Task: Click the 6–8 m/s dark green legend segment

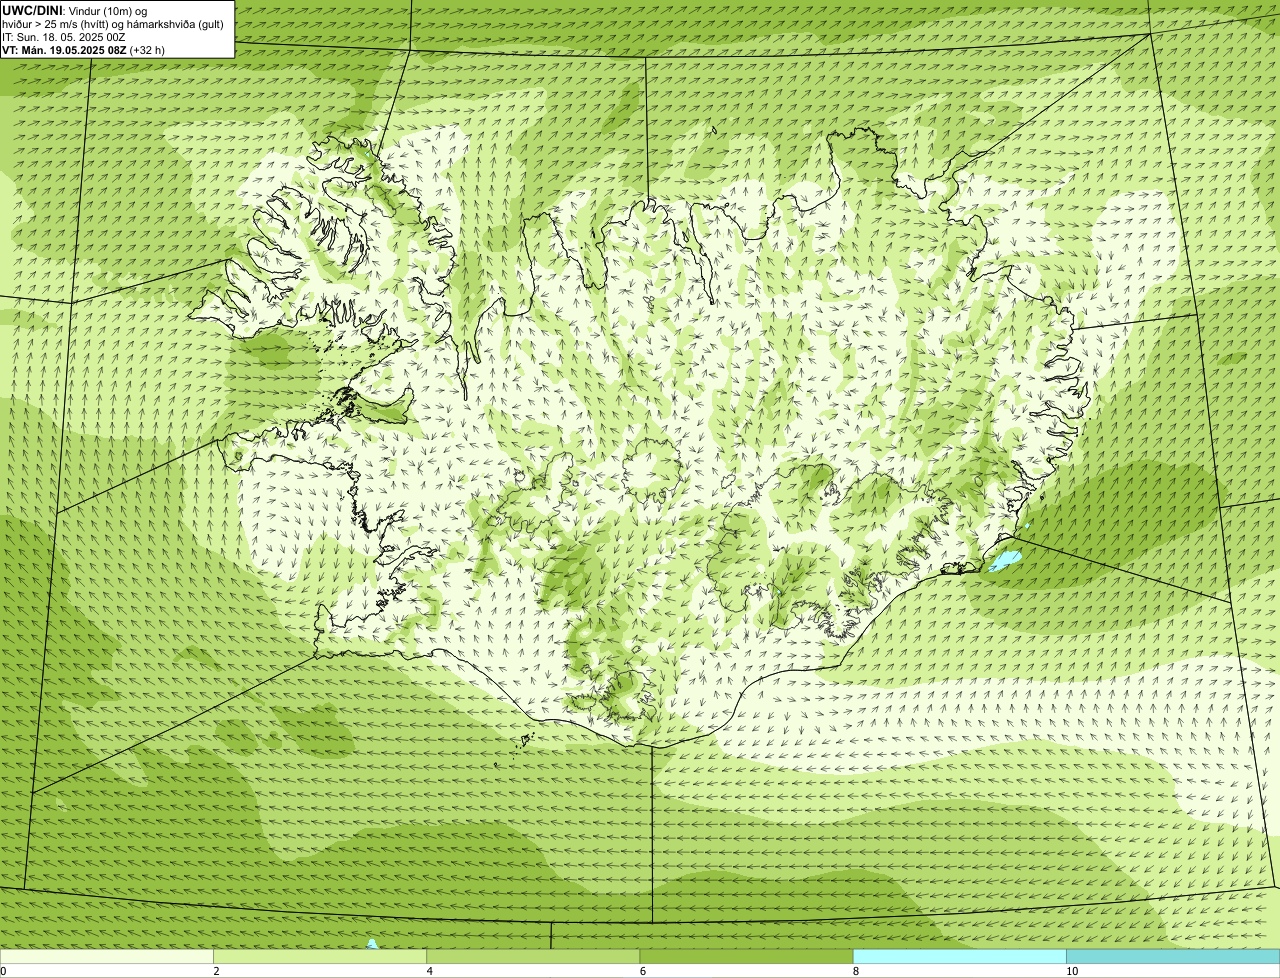Action: click(x=746, y=956)
